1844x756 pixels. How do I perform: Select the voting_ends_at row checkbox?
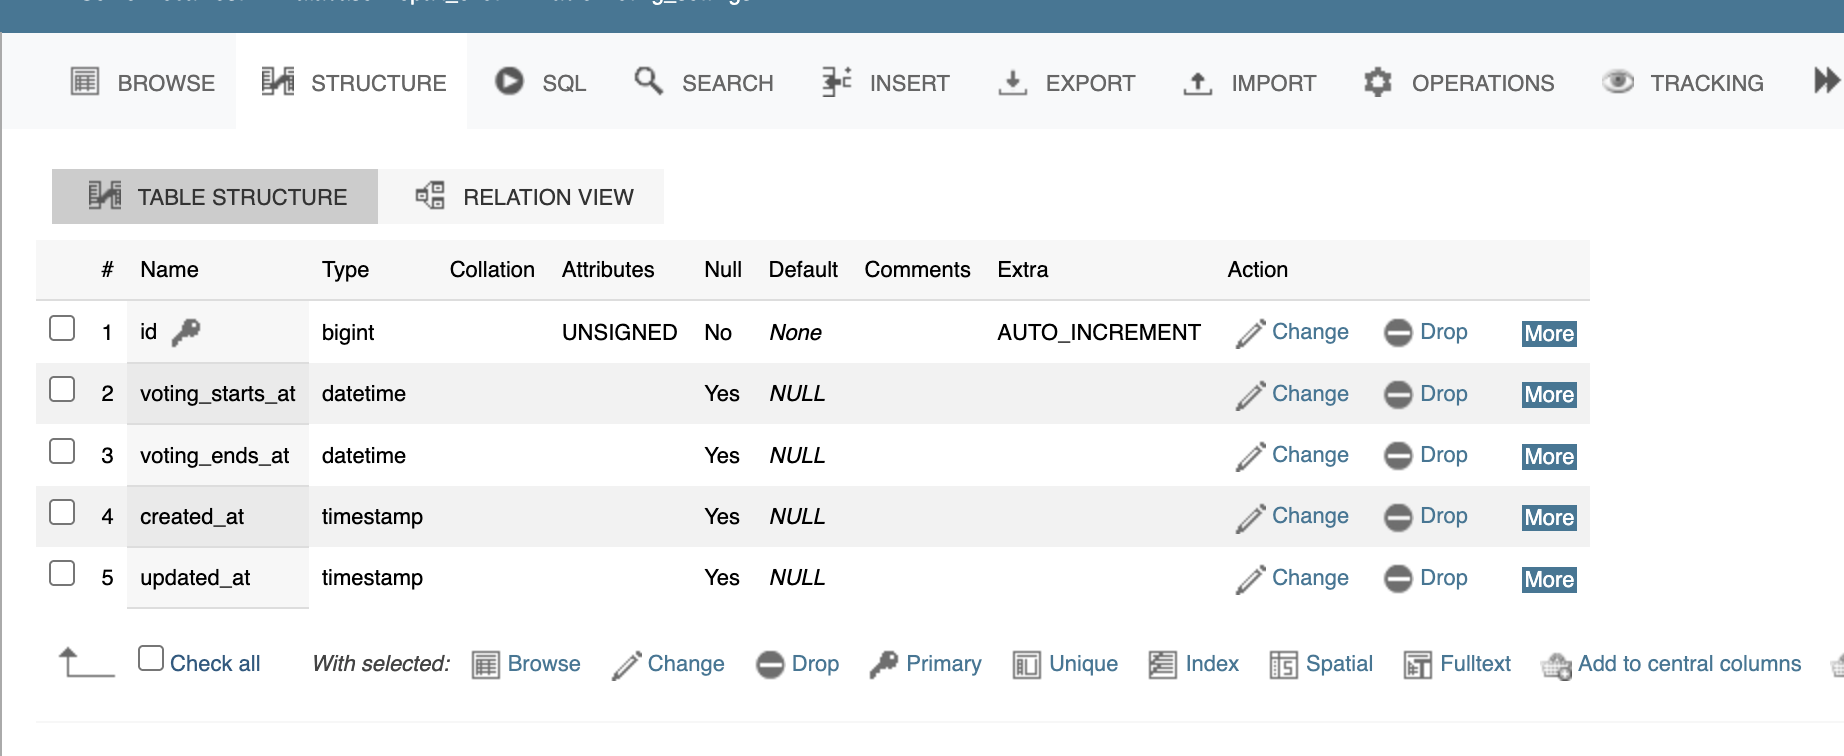click(62, 452)
